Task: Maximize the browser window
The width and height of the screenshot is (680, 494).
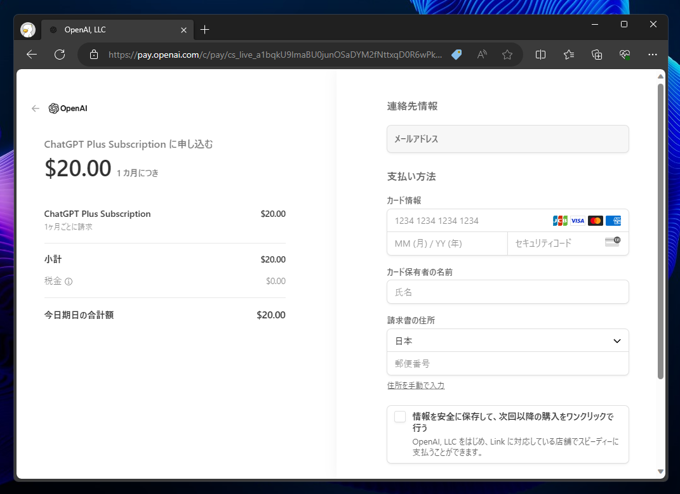Action: tap(624, 24)
